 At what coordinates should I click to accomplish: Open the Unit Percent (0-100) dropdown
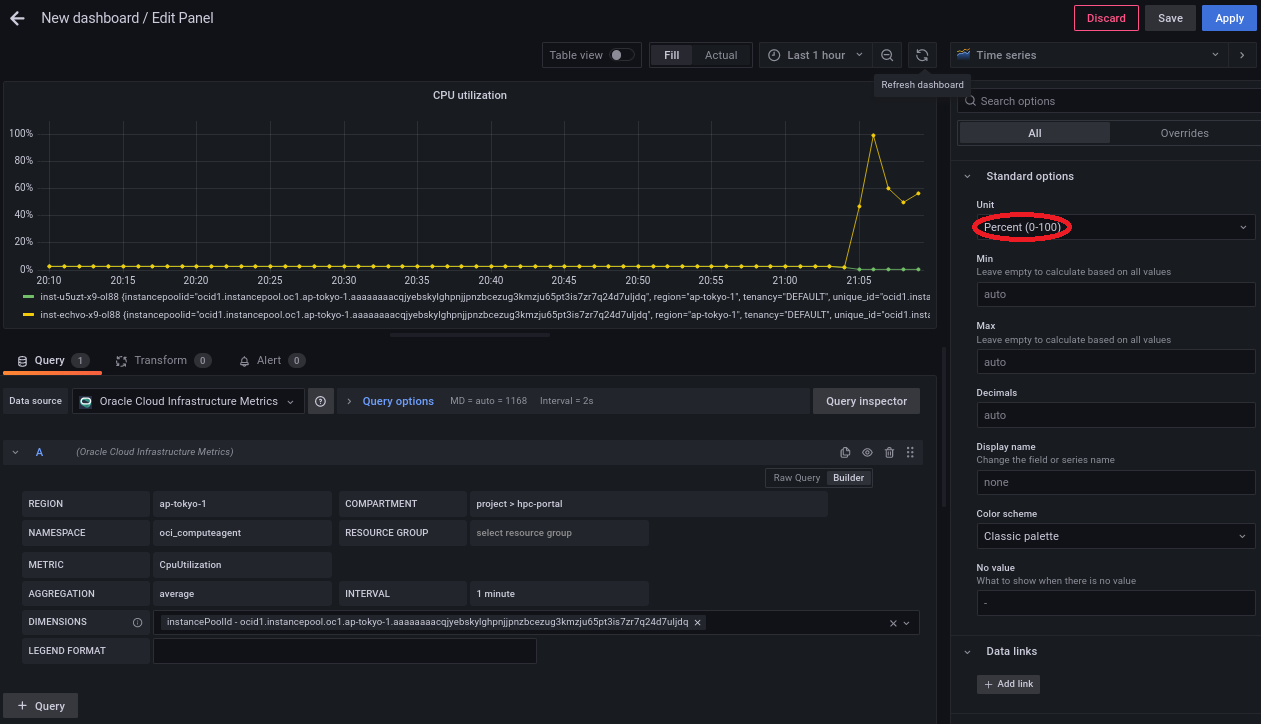[1114, 228]
